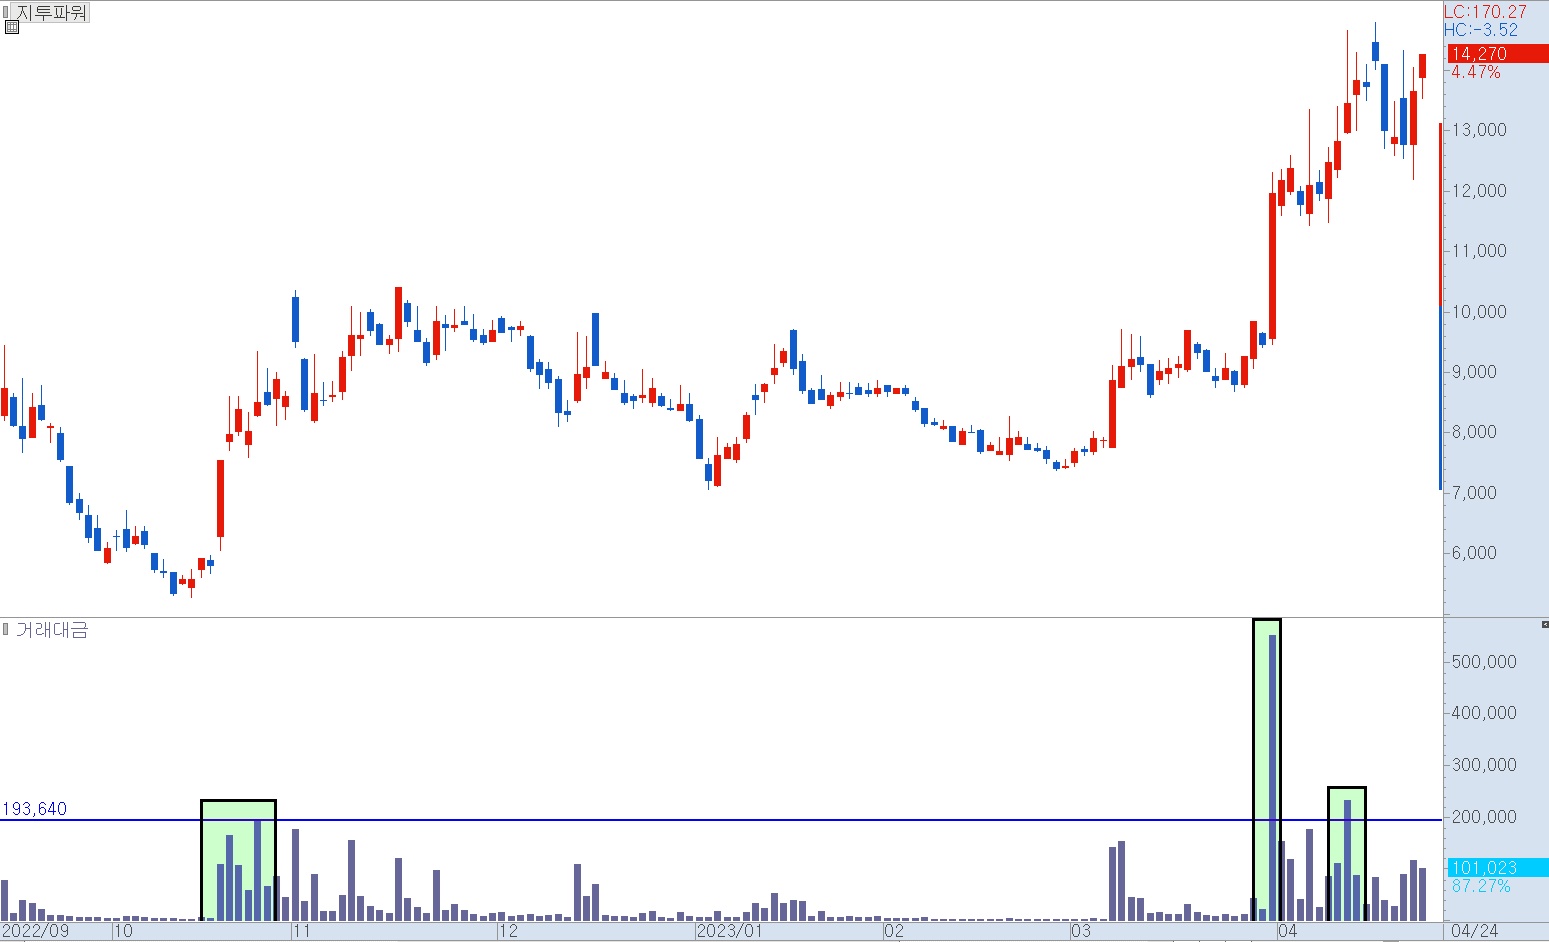1549x942 pixels.
Task: Click the 10,000 price axis label
Action: click(x=1479, y=312)
